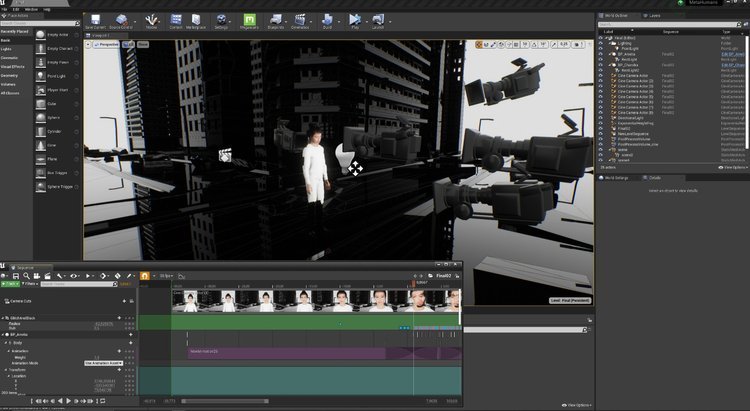Open the Perspective viewport dropdown

click(x=107, y=44)
